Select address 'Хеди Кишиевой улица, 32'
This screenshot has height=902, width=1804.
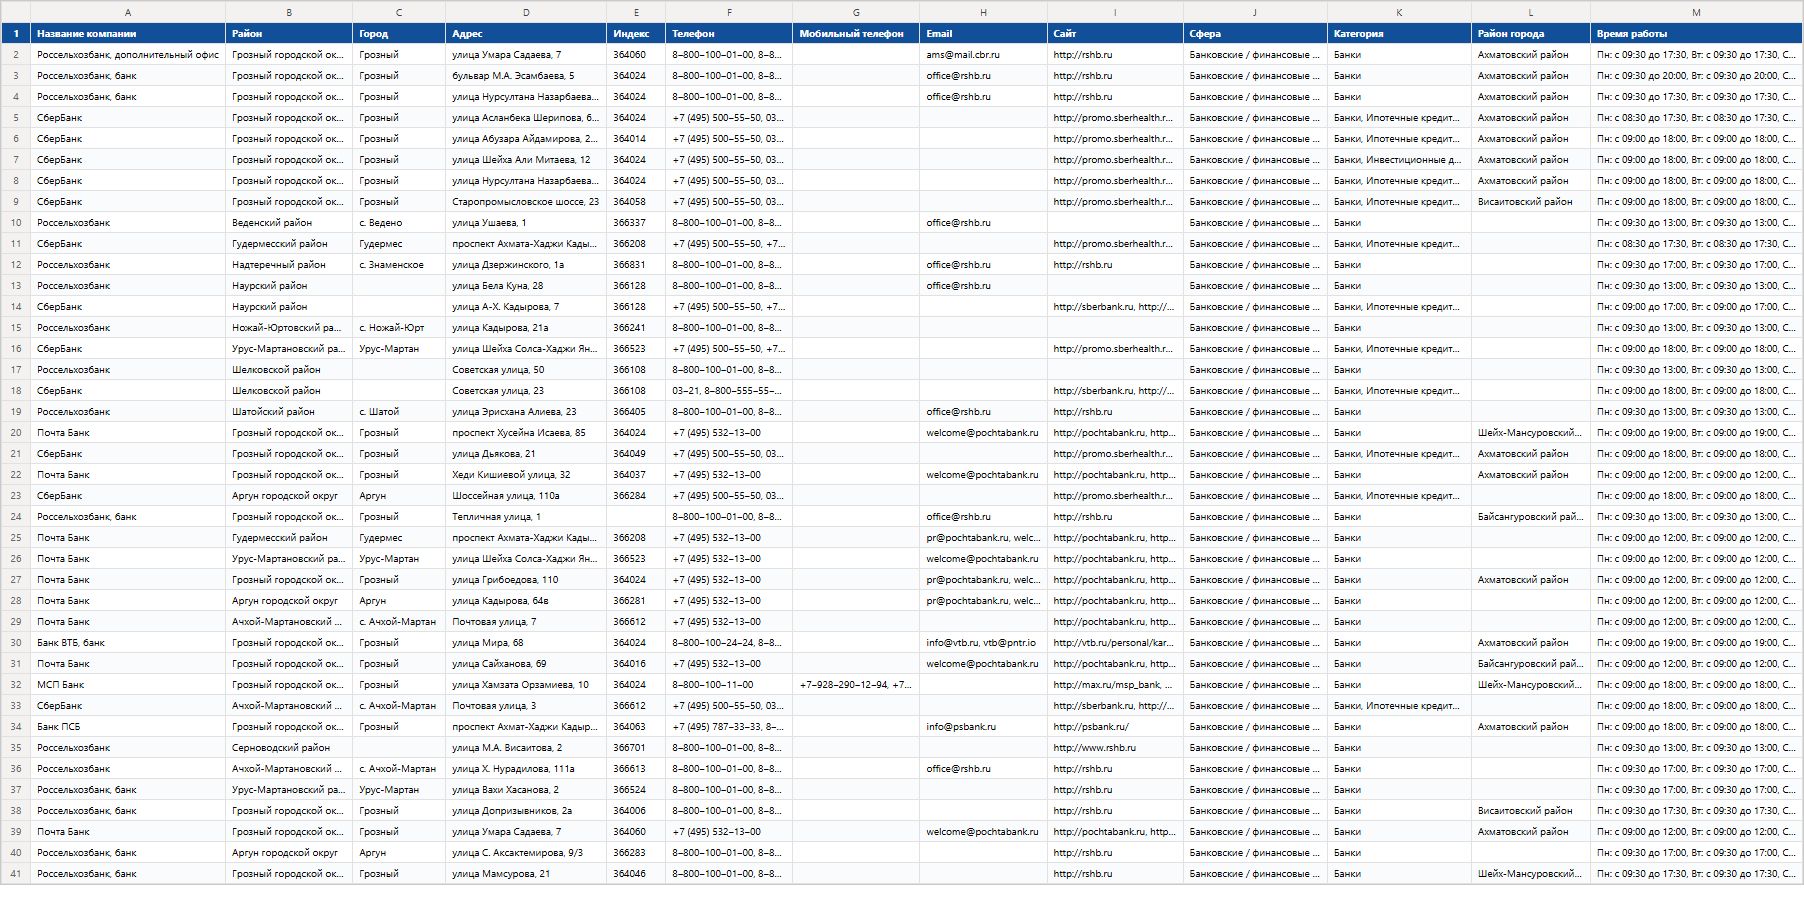click(526, 475)
